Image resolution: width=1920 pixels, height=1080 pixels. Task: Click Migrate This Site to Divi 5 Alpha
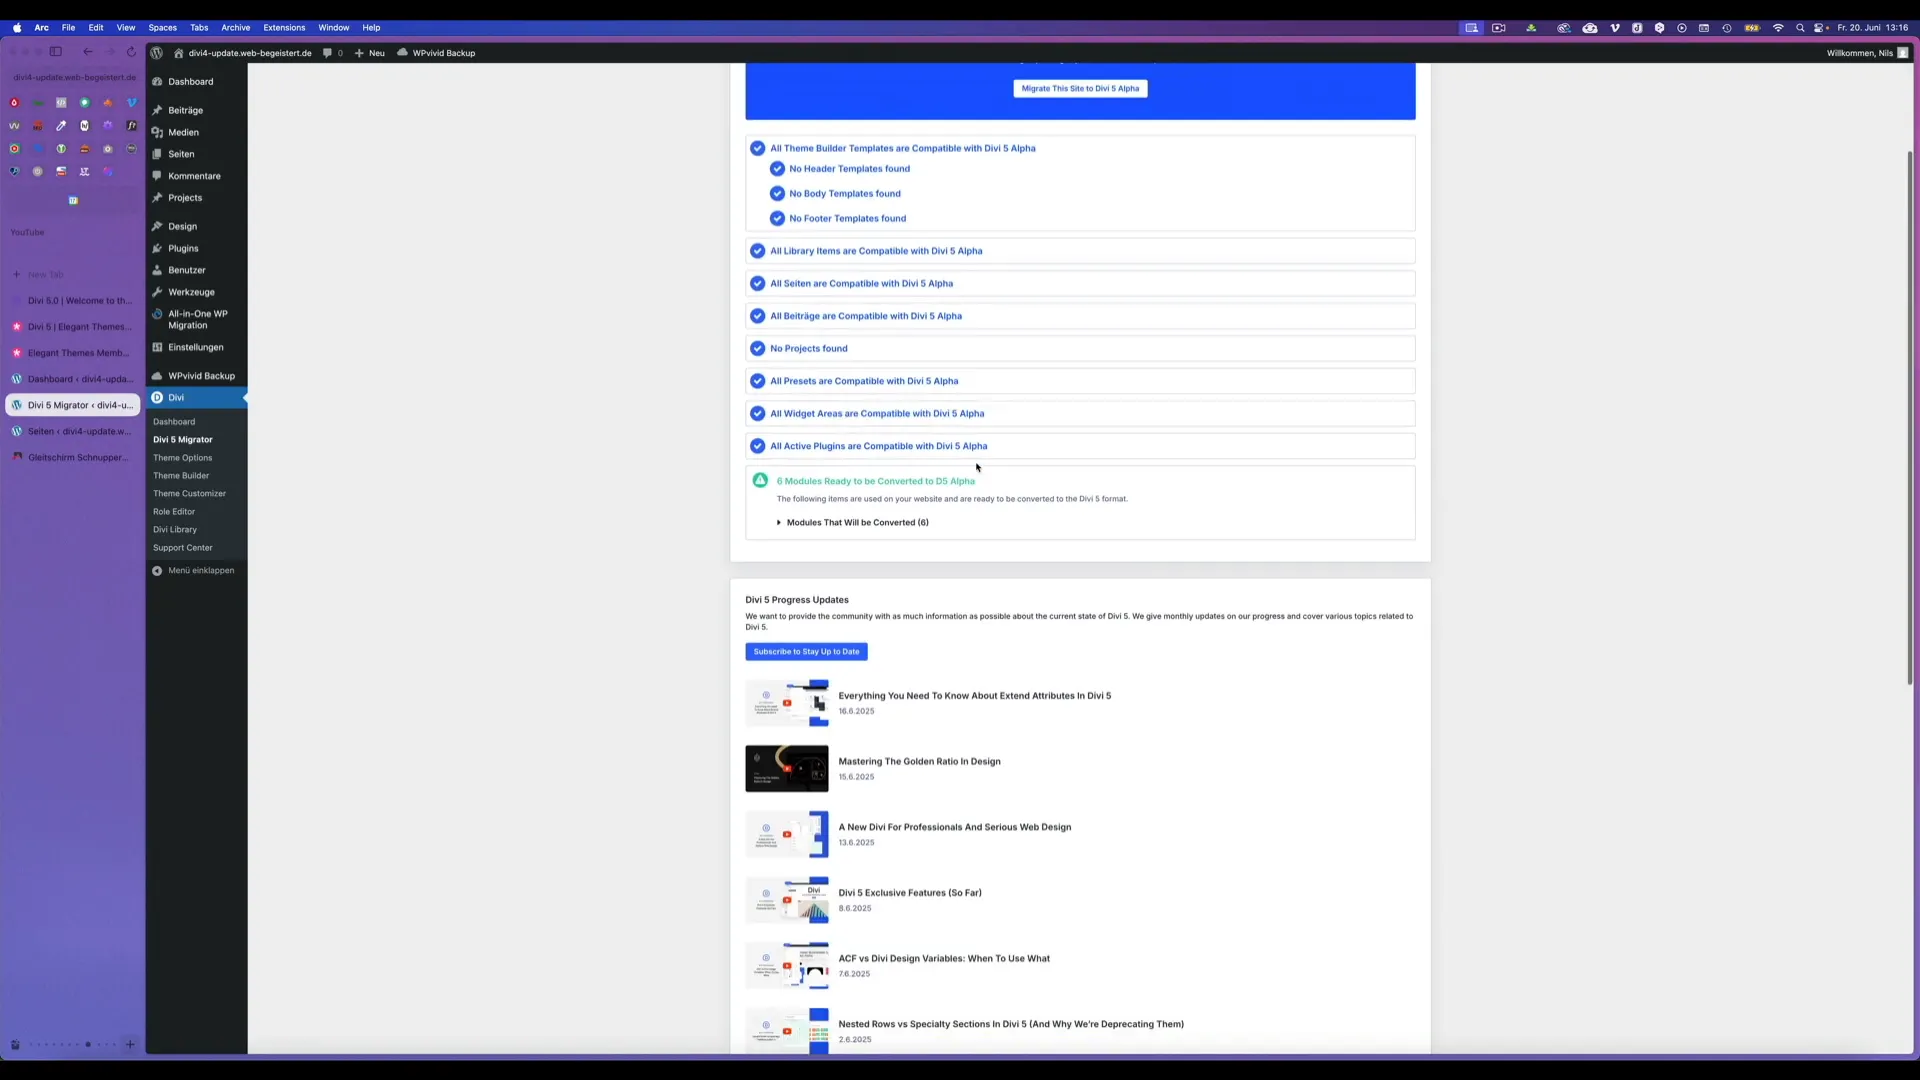(x=1080, y=89)
